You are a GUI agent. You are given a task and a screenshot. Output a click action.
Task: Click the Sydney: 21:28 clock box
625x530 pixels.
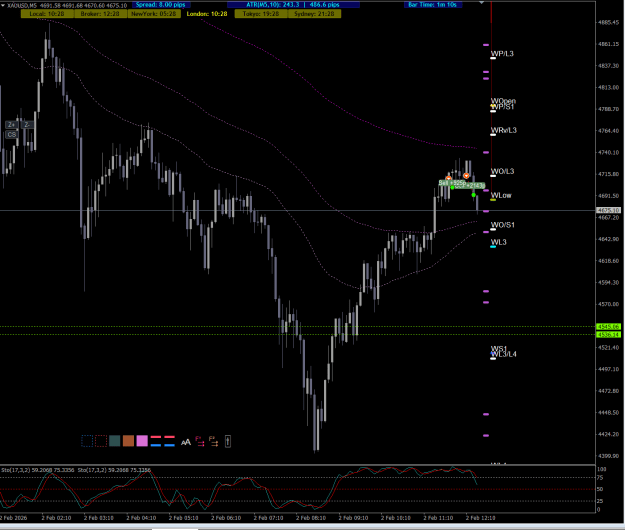coord(314,14)
